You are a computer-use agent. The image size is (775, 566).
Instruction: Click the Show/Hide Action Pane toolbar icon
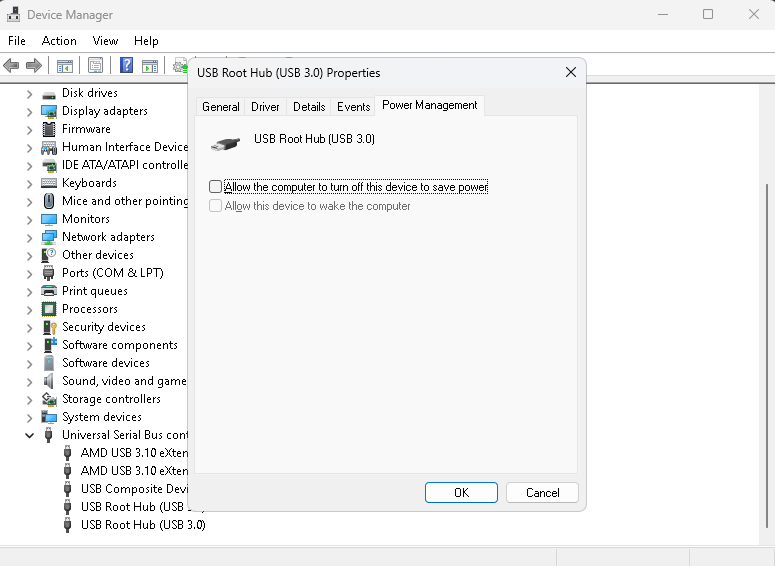click(150, 65)
